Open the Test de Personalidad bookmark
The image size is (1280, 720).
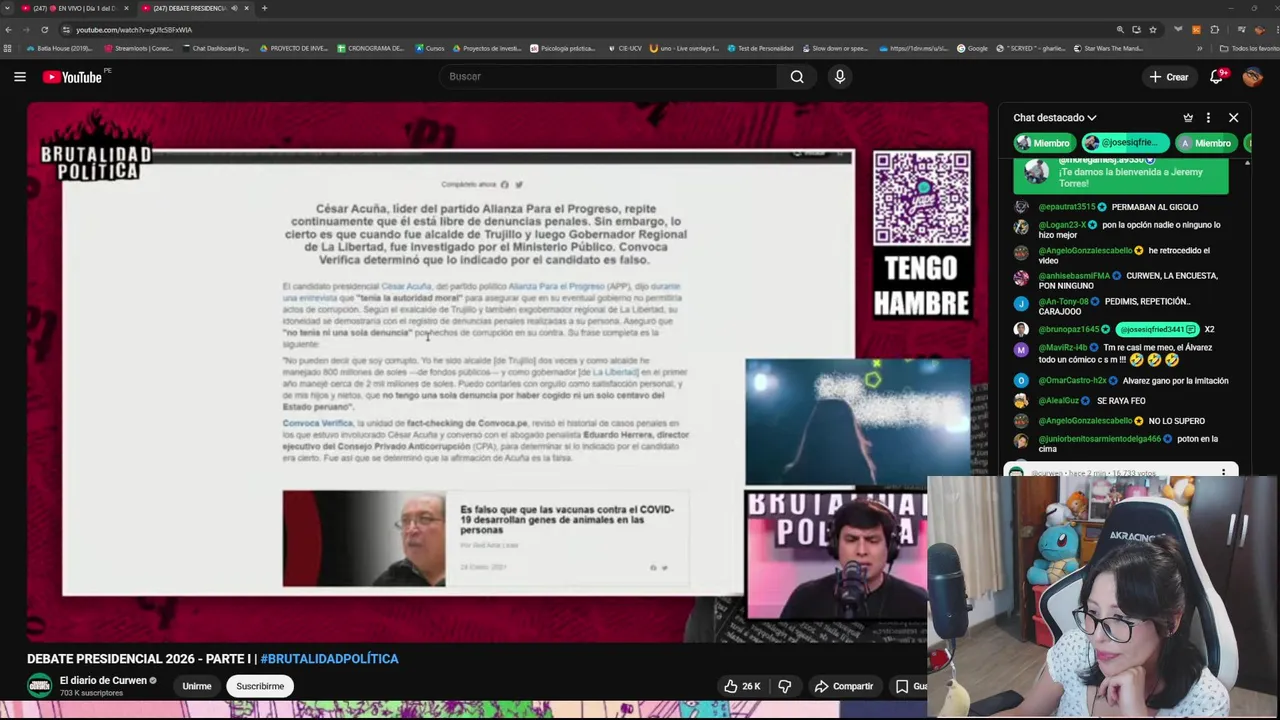[x=760, y=48]
